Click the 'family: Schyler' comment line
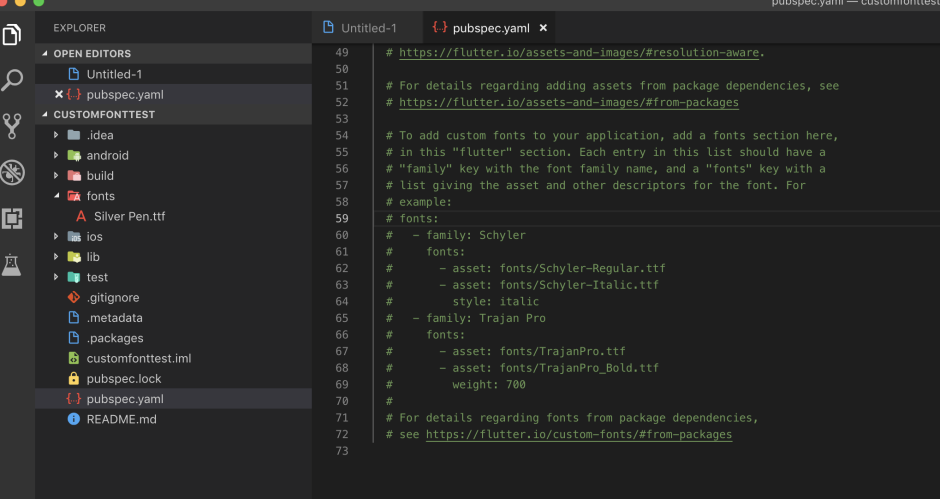This screenshot has height=499, width=940. click(456, 235)
